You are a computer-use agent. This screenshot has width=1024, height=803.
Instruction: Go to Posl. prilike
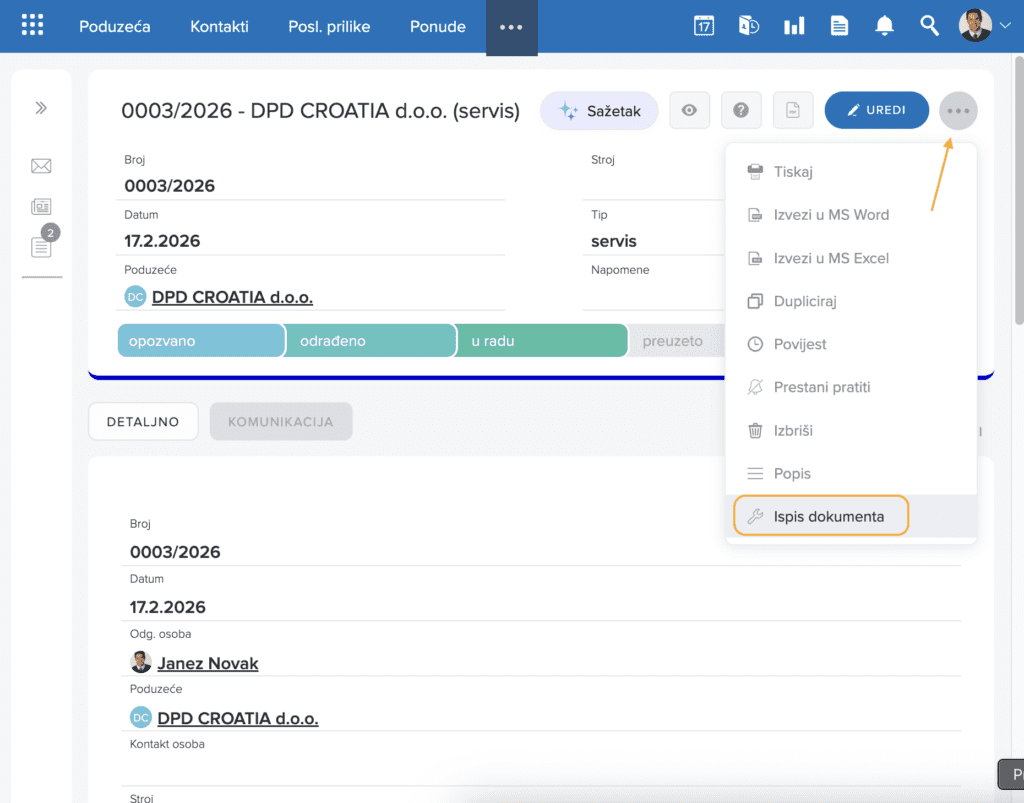(329, 27)
